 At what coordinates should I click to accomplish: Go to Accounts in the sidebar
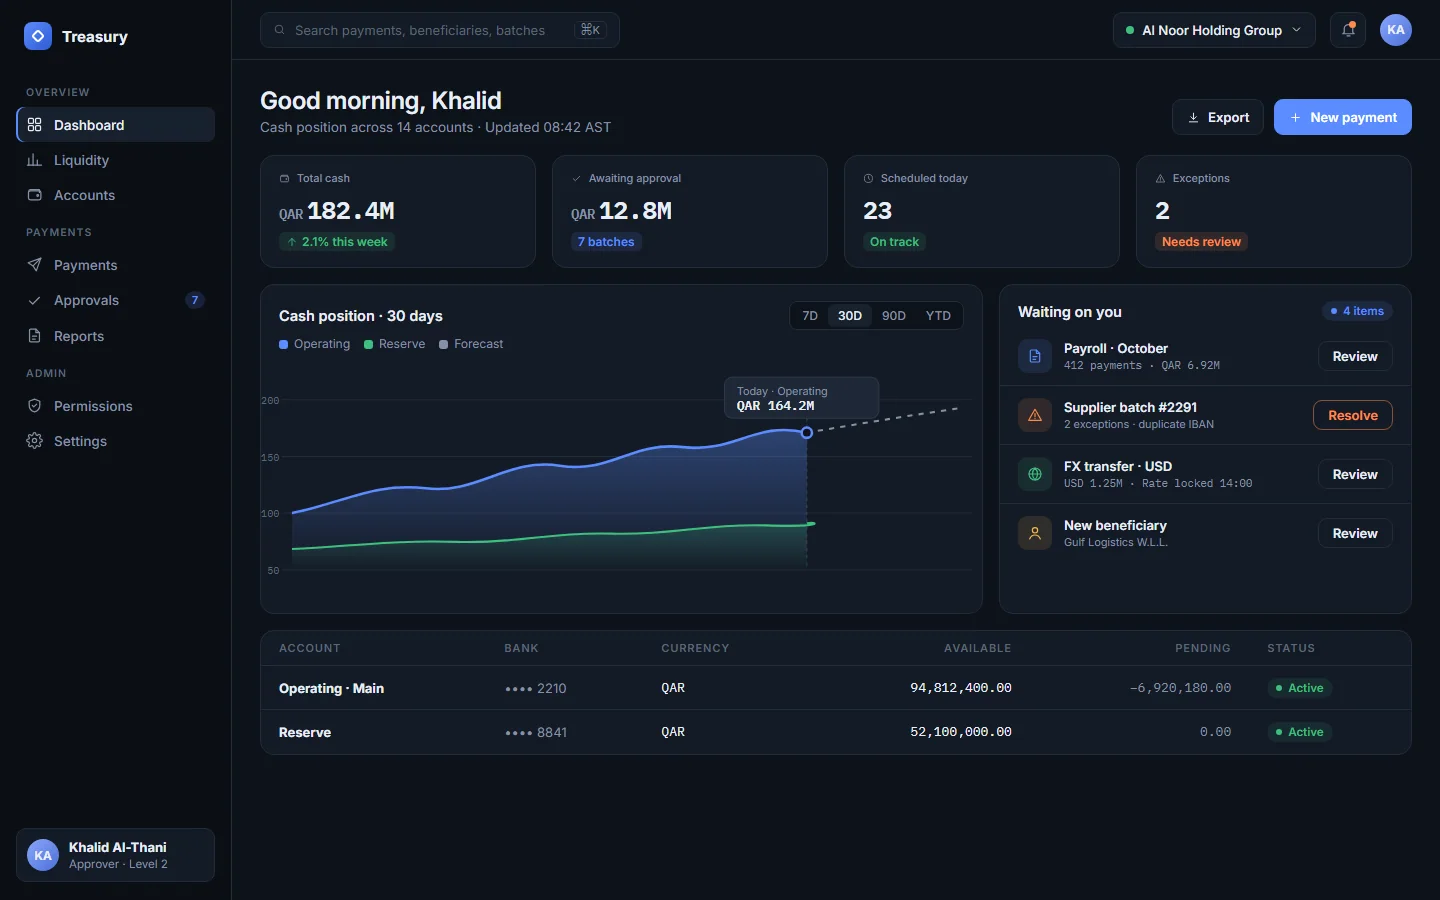[x=116, y=195]
